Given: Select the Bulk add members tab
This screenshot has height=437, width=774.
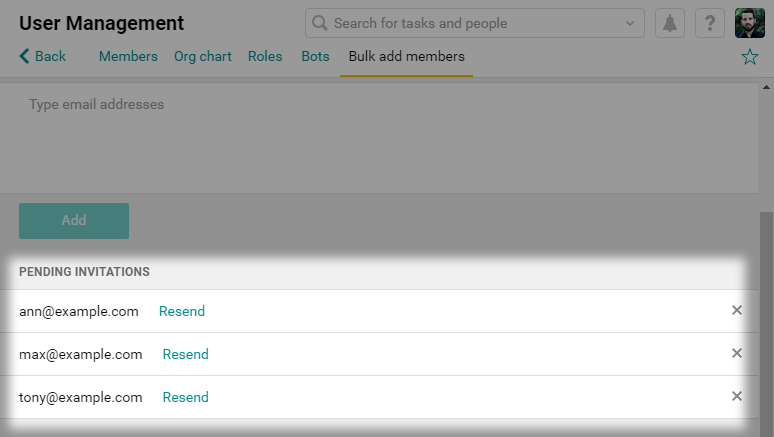Looking at the screenshot, I should (x=406, y=56).
